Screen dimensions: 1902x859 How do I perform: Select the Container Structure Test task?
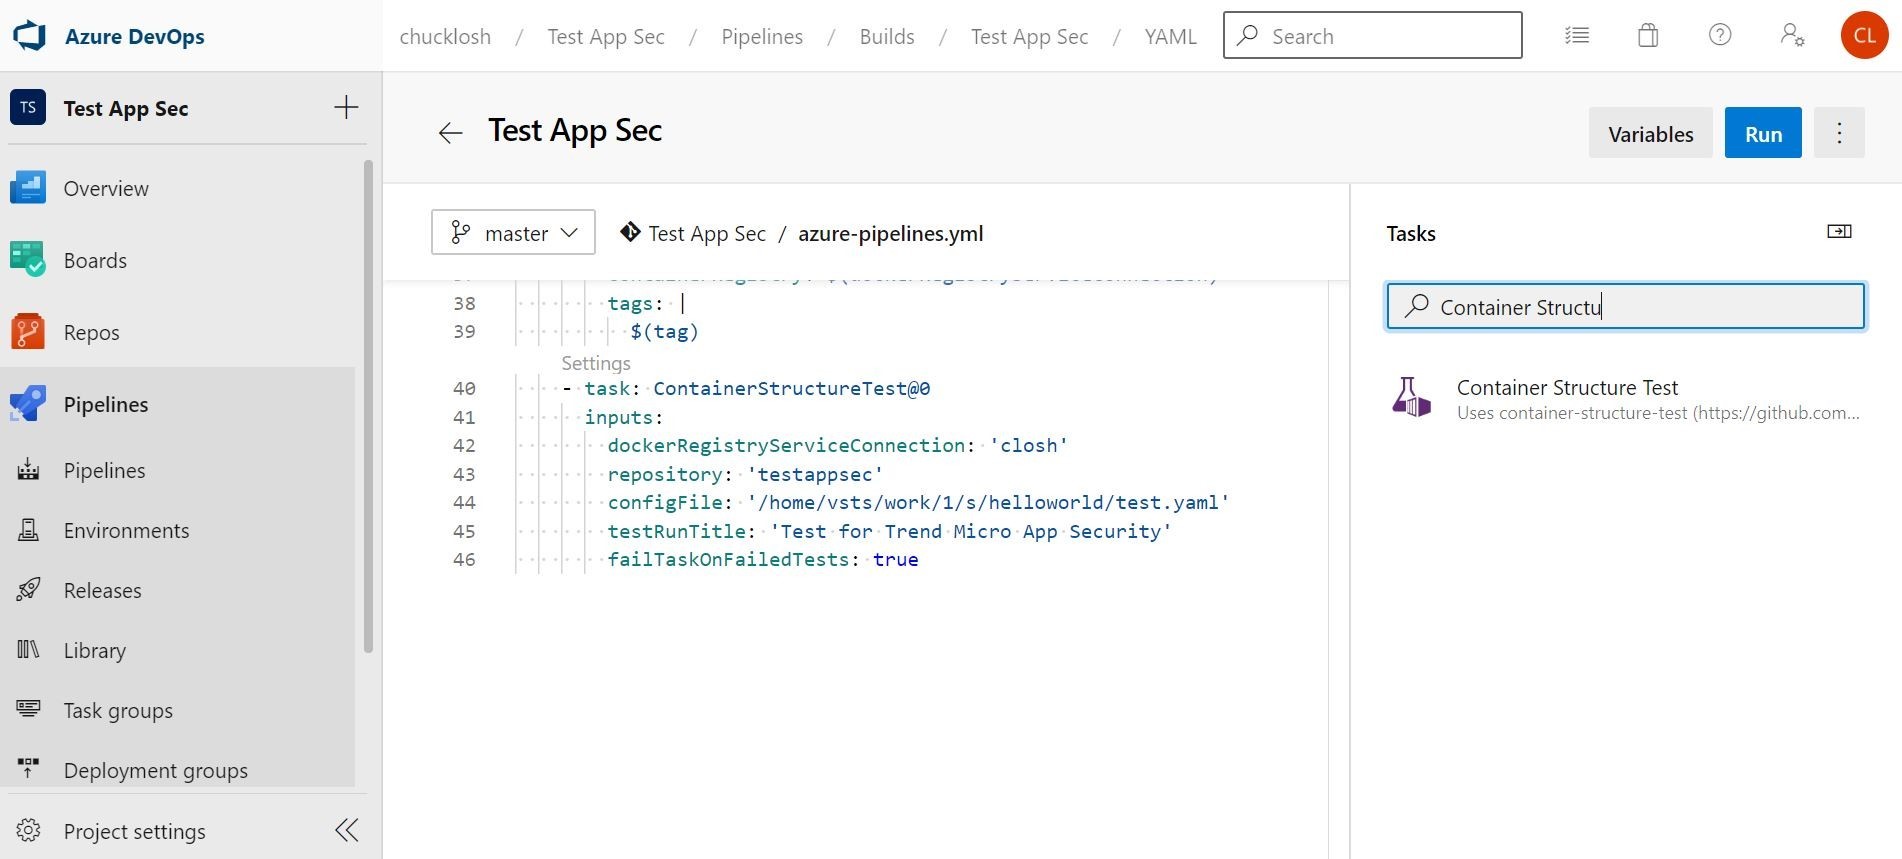click(1625, 399)
